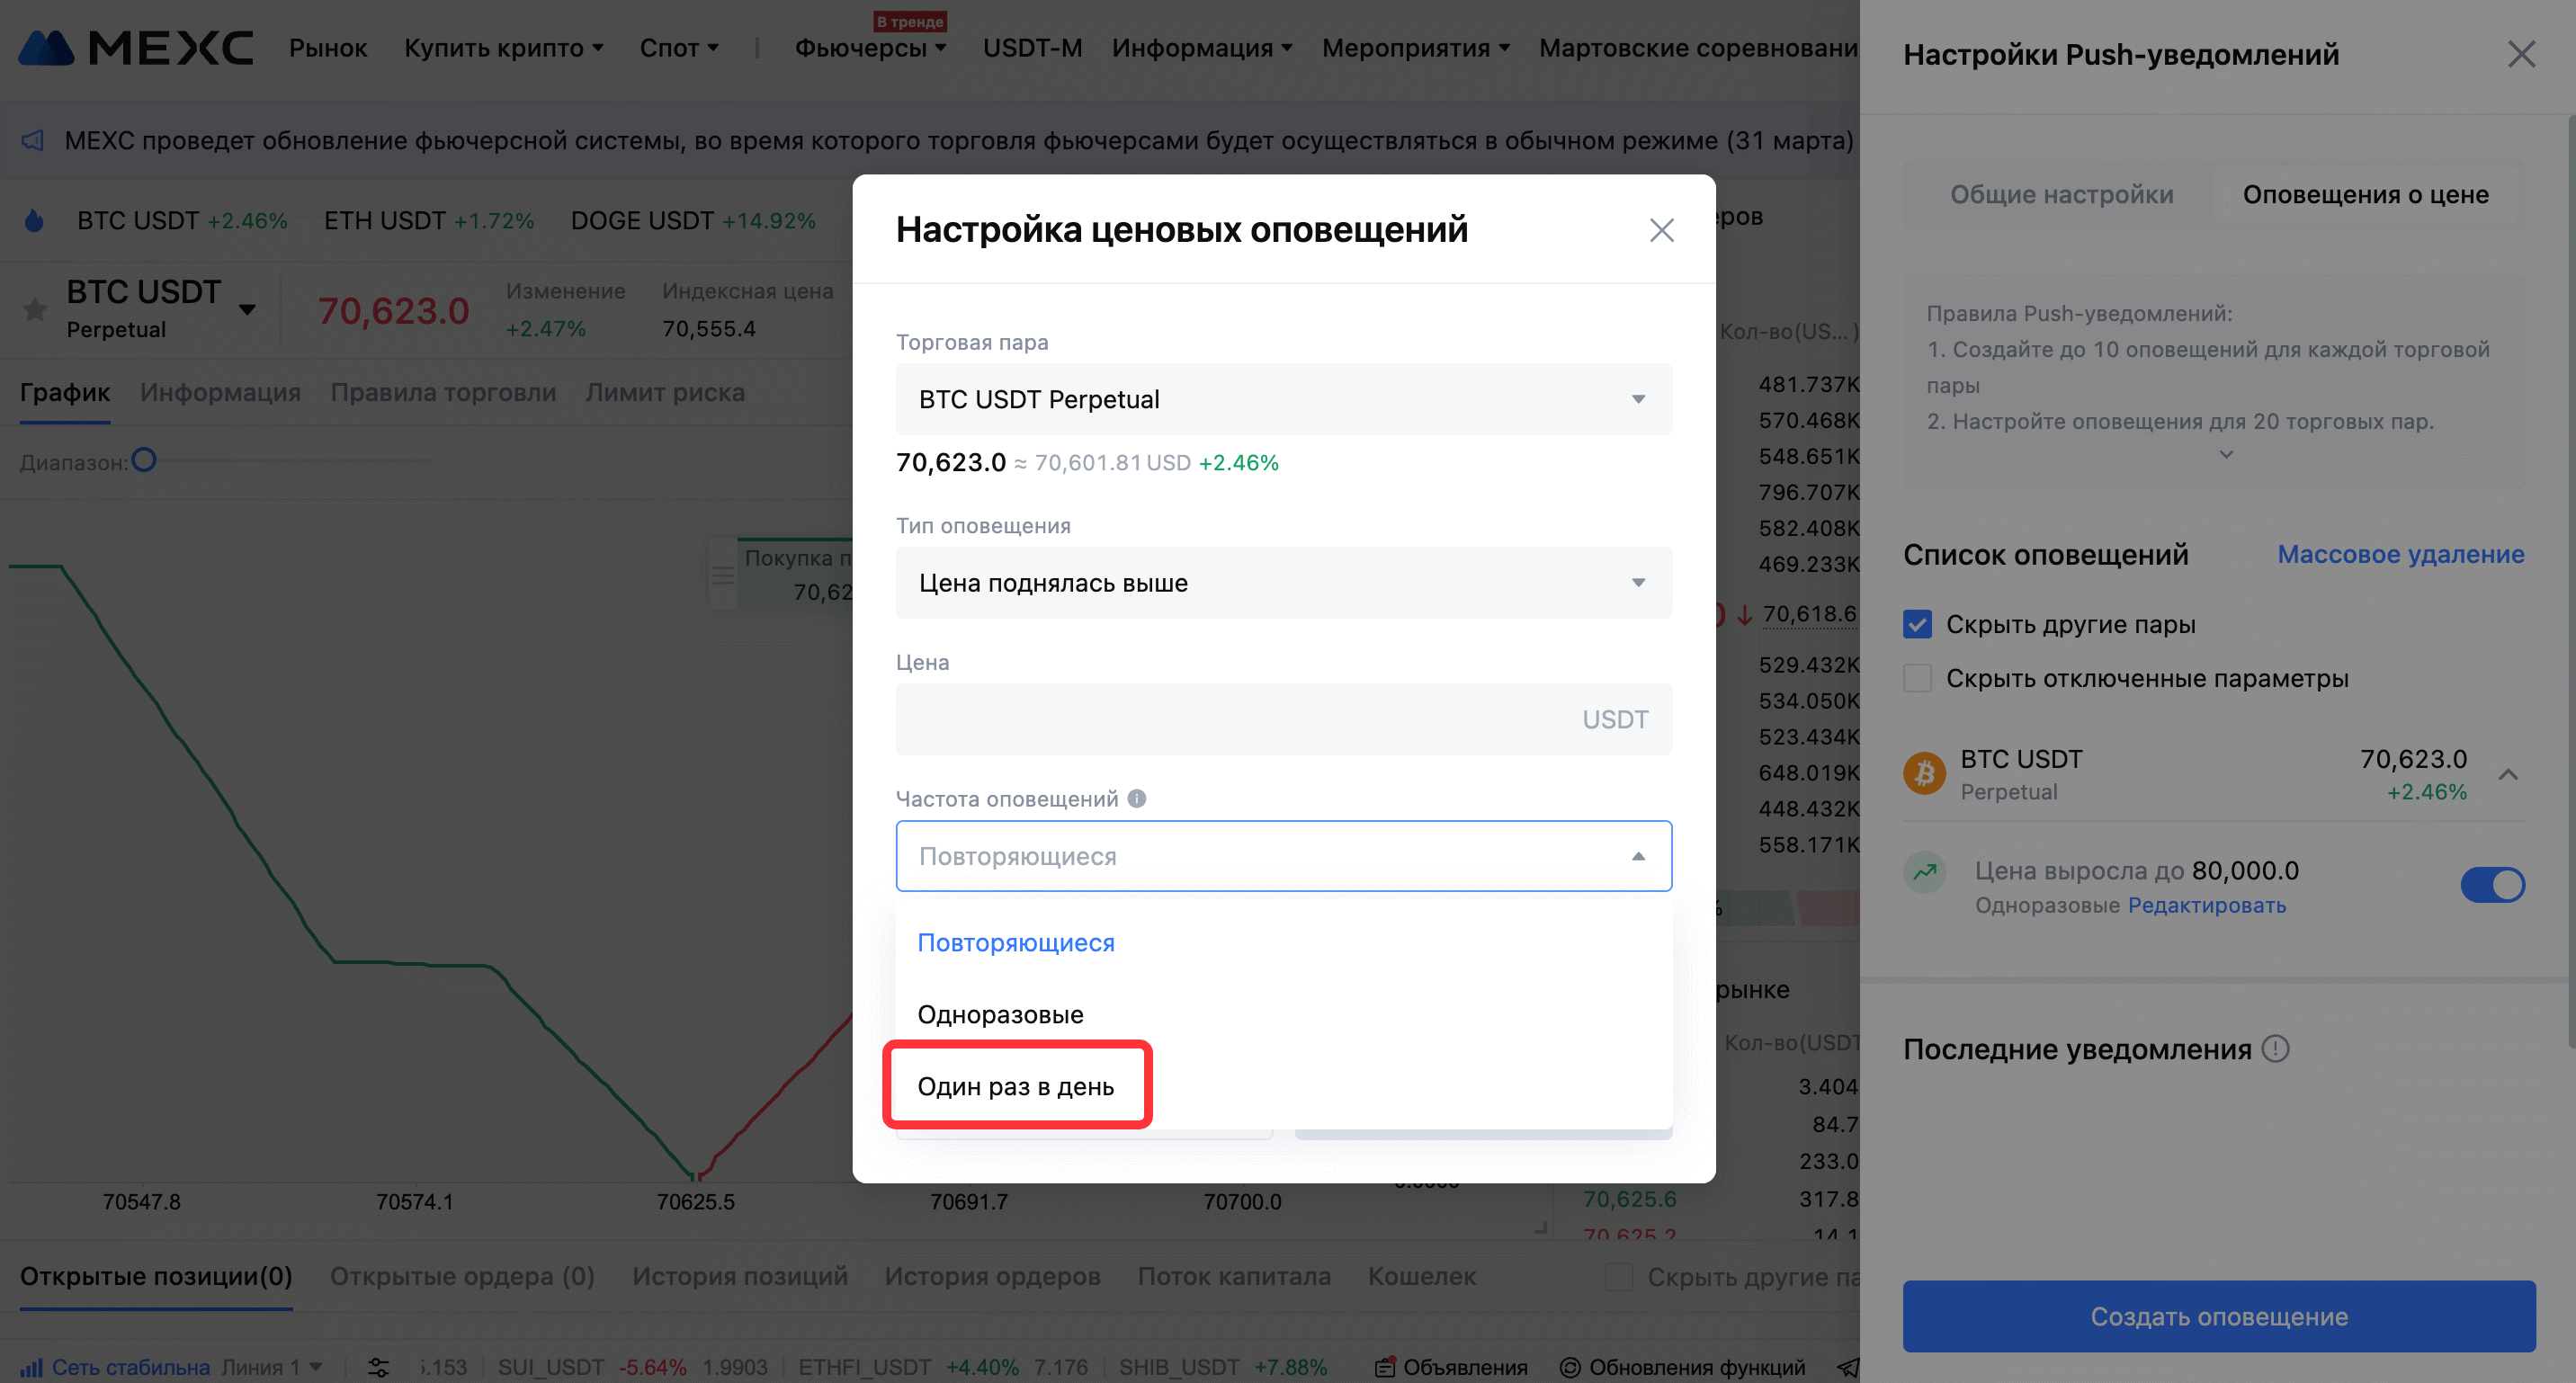Click the Создать оповещение button
The height and width of the screenshot is (1383, 2576).
2218,1316
